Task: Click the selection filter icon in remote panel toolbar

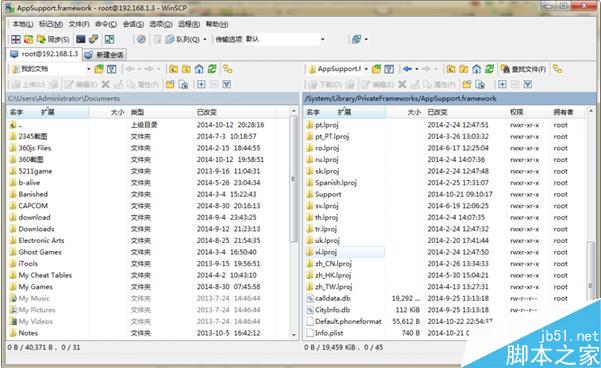Action: [528, 84]
